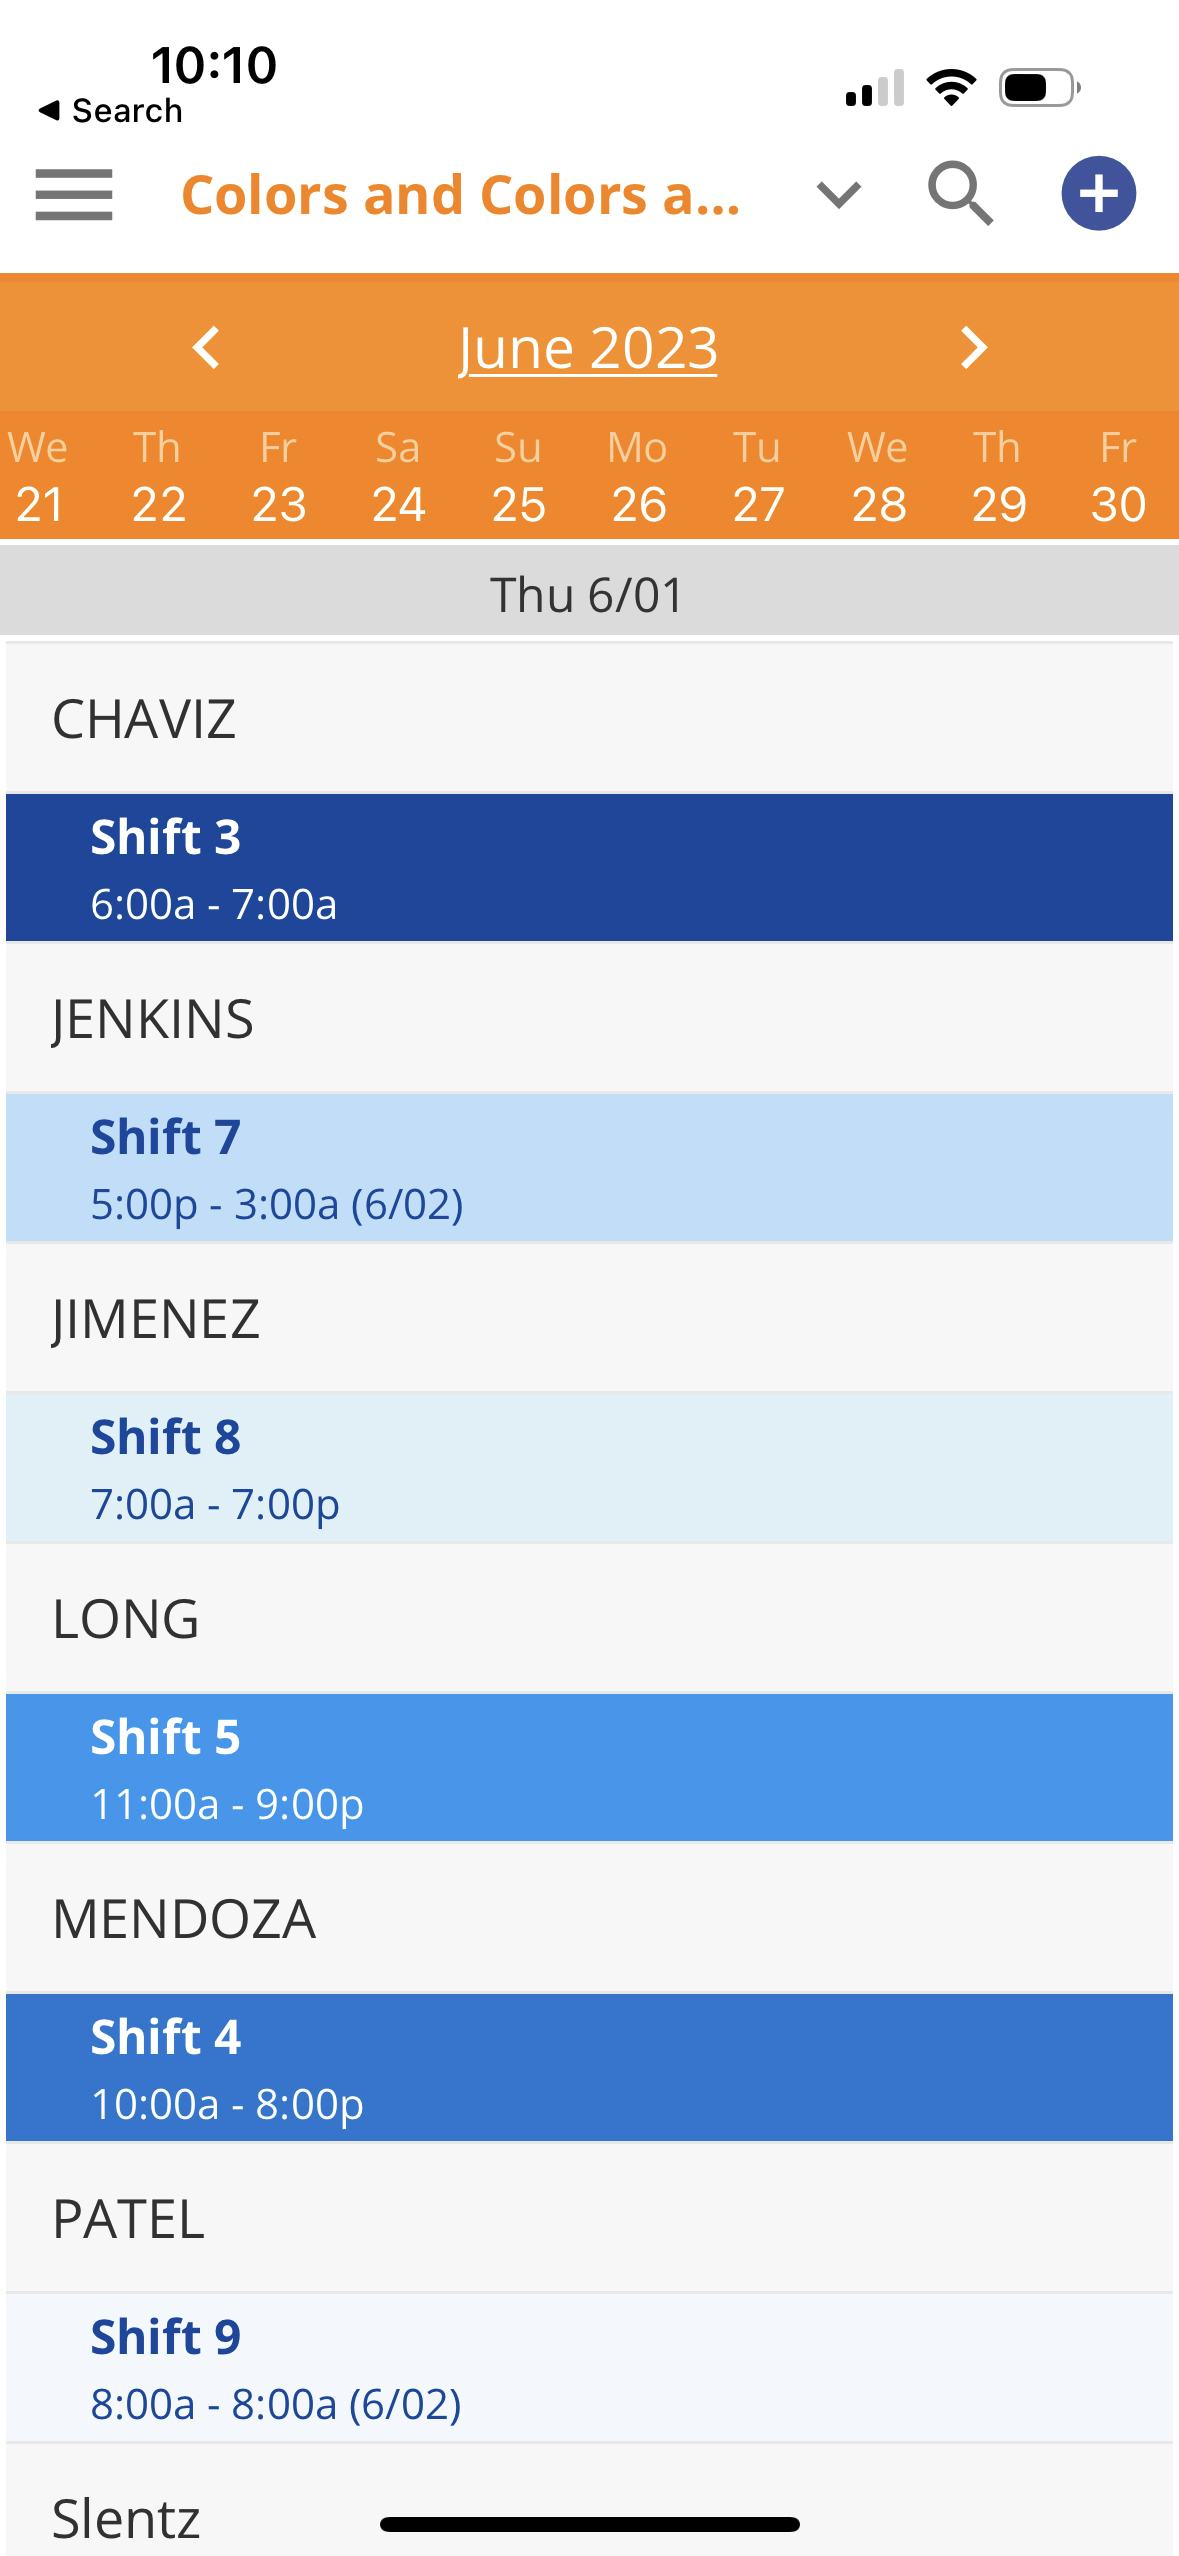Screen dimensions: 1179x2556
Task: Open Shift 9 for Patel
Action: click(589, 2368)
